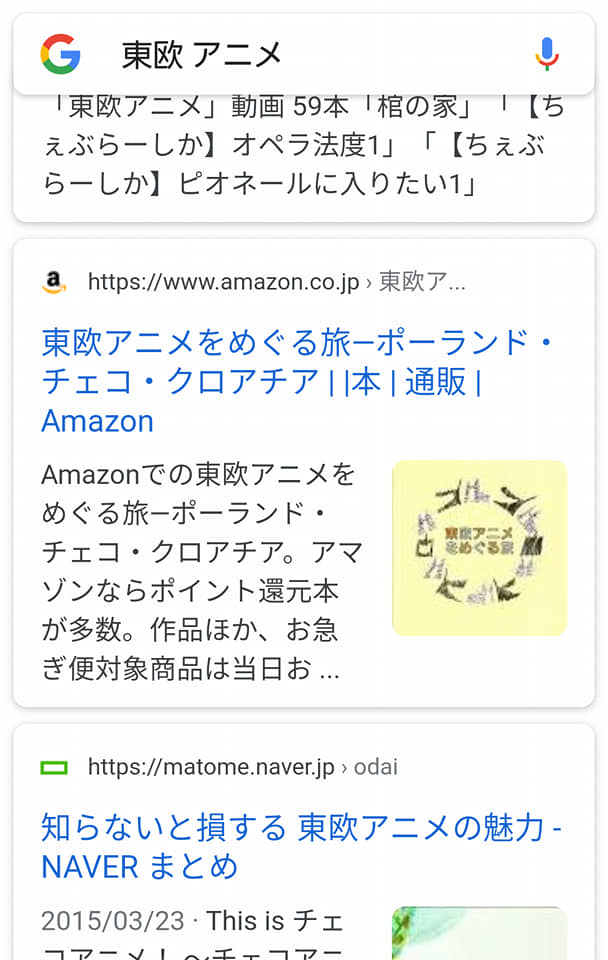This screenshot has height=960, width=608.
Task: Click the Amazon result description snippet
Action: pyautogui.click(x=203, y=572)
